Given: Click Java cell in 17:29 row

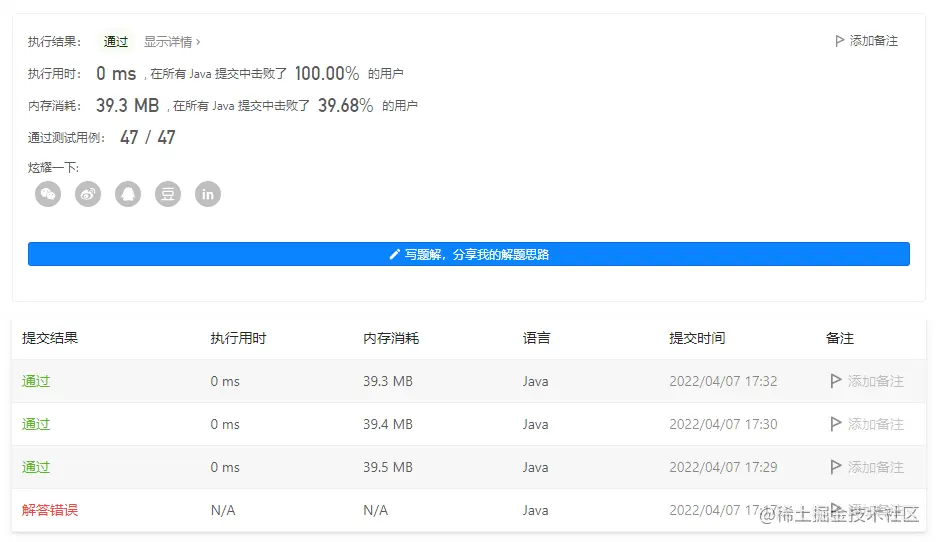Looking at the screenshot, I should [x=535, y=467].
